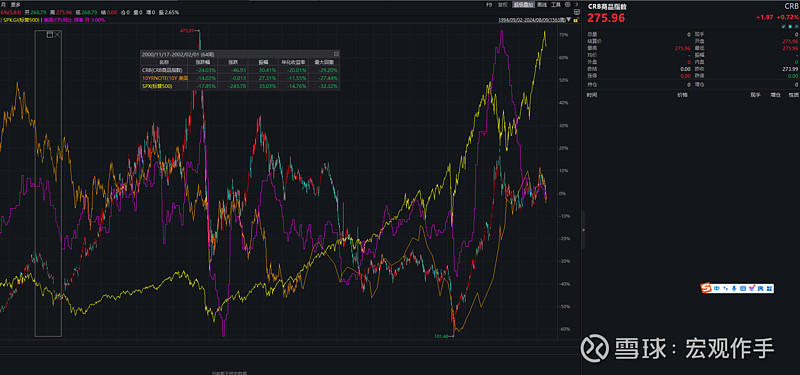Select the highlighted 超级叠加 toolbar item

523,5
